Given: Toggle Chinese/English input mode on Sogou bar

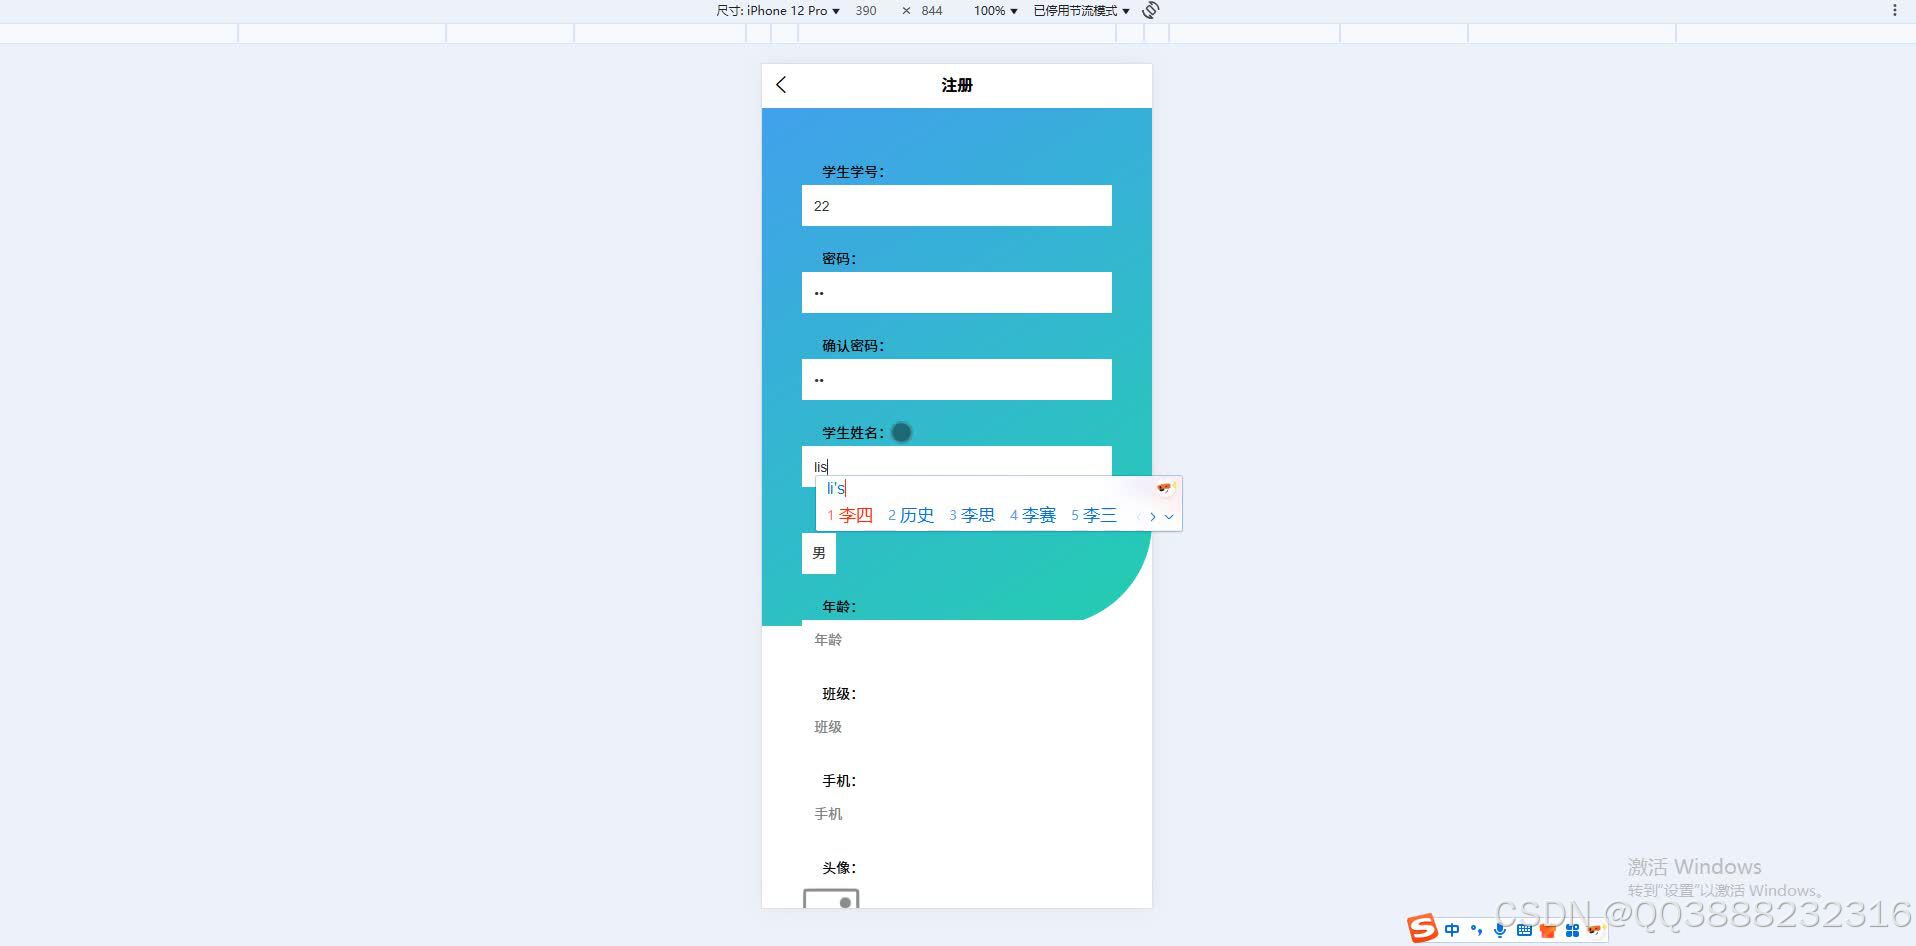Looking at the screenshot, I should 1452,930.
